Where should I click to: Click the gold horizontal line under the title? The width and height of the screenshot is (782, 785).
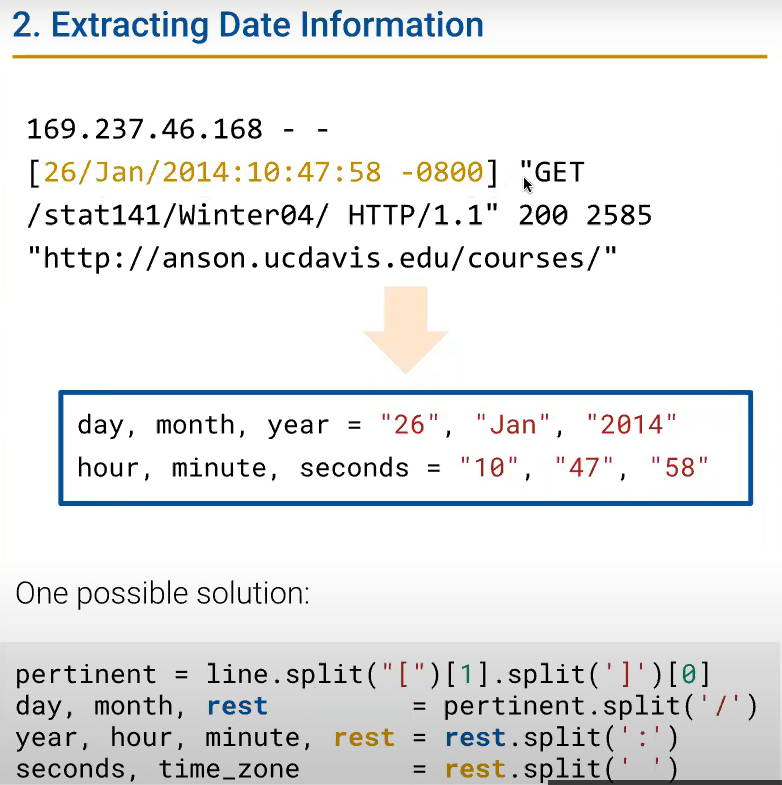coord(390,57)
